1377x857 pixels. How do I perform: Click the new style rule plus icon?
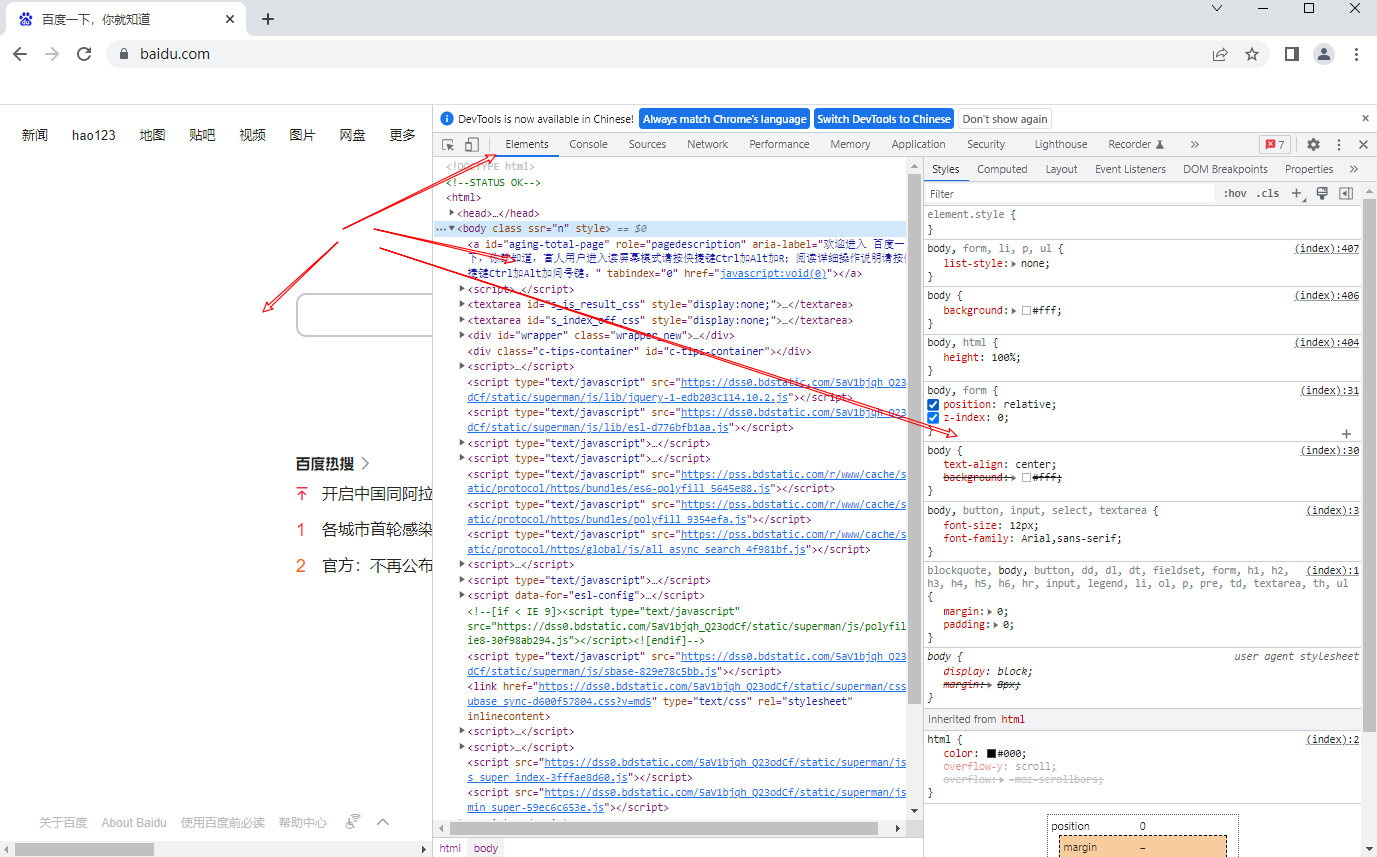coord(1297,194)
